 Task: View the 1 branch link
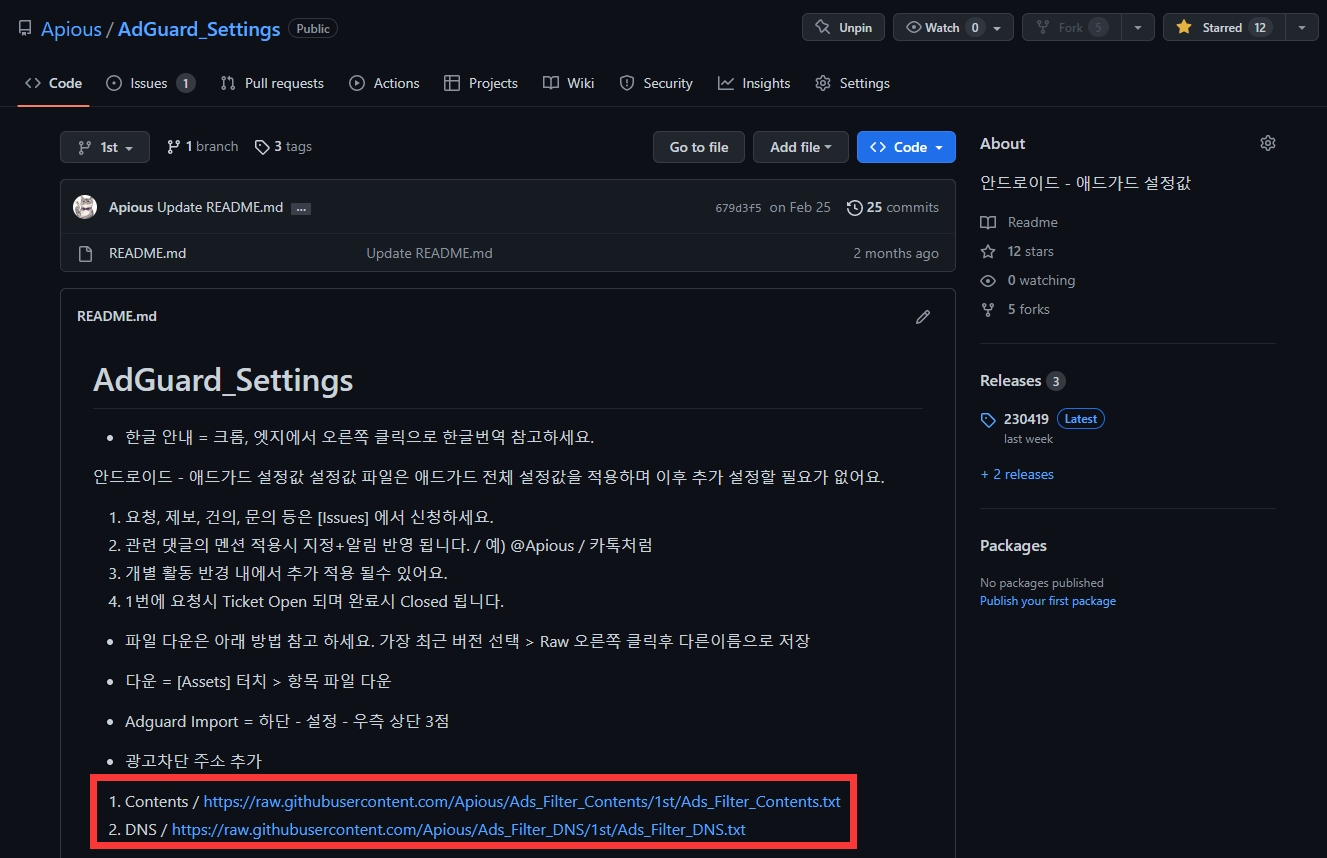(202, 147)
